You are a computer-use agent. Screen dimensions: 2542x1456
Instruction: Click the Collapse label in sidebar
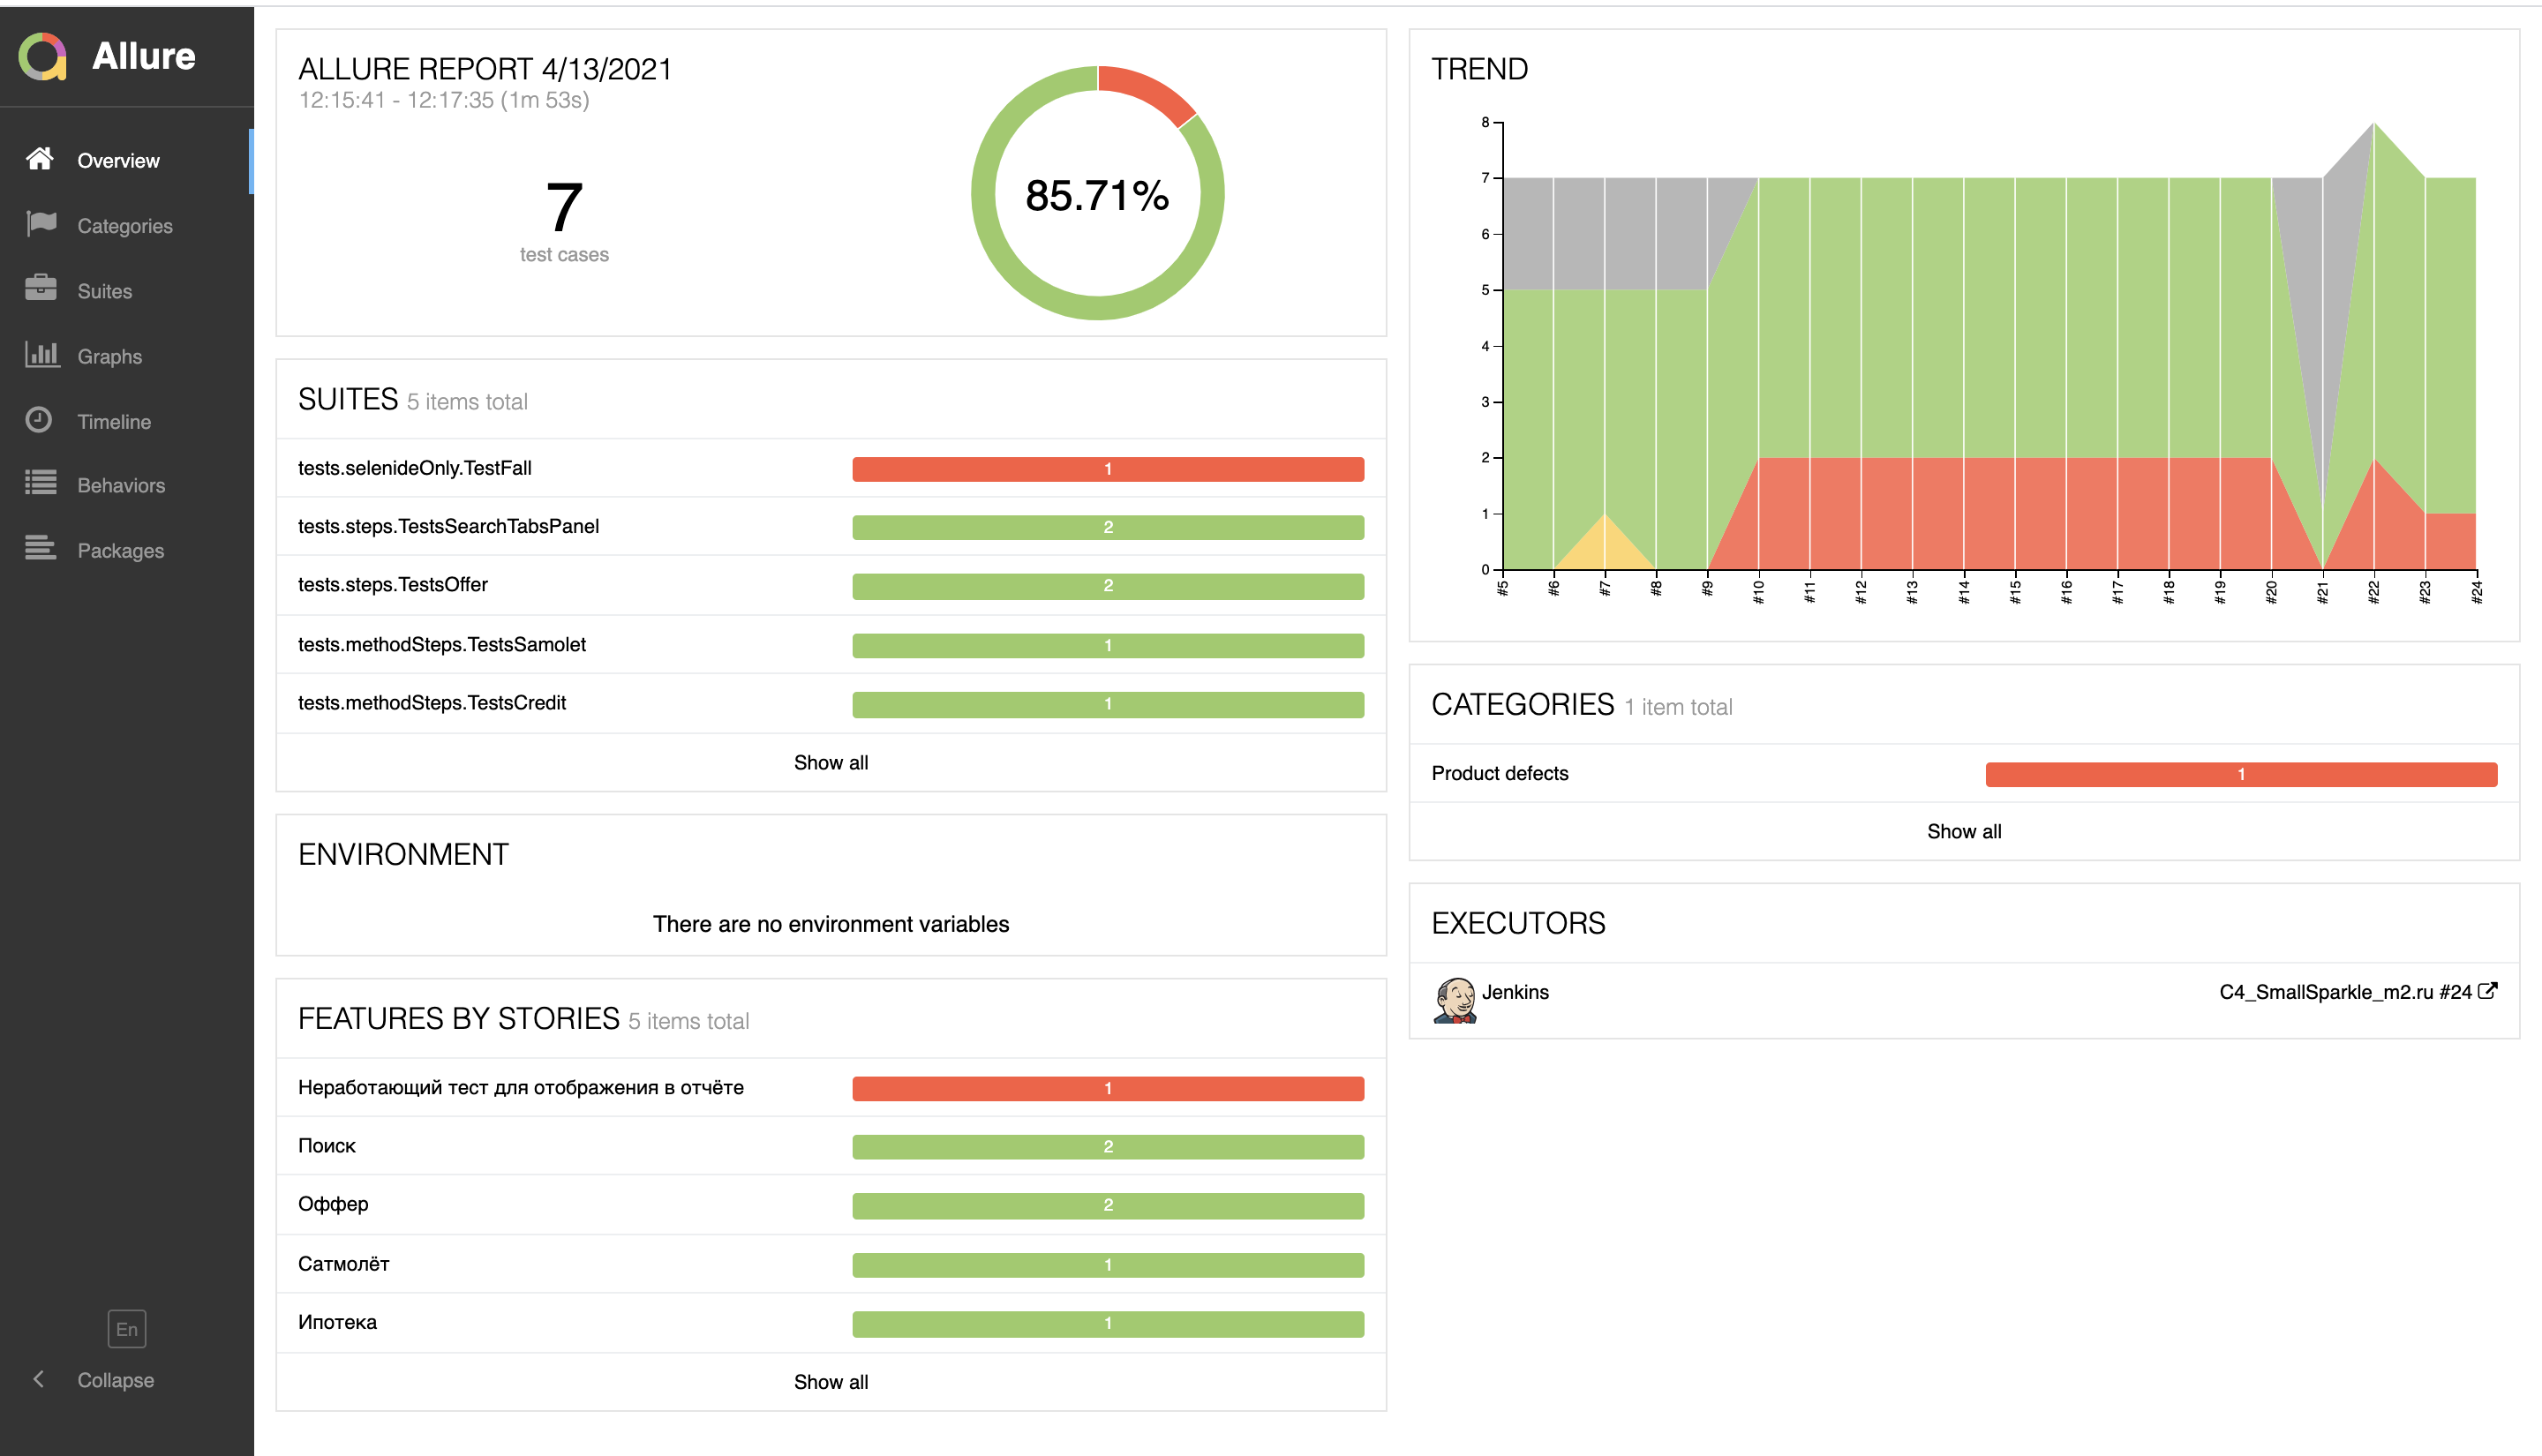tap(116, 1380)
